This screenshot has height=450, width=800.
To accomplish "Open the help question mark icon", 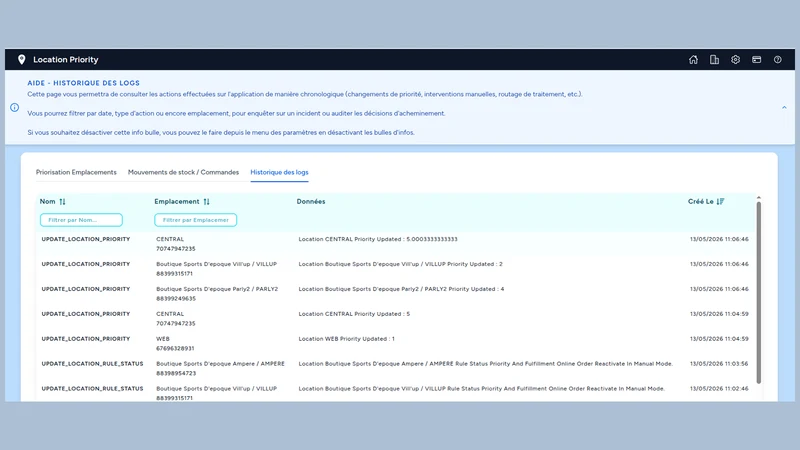I will [778, 60].
